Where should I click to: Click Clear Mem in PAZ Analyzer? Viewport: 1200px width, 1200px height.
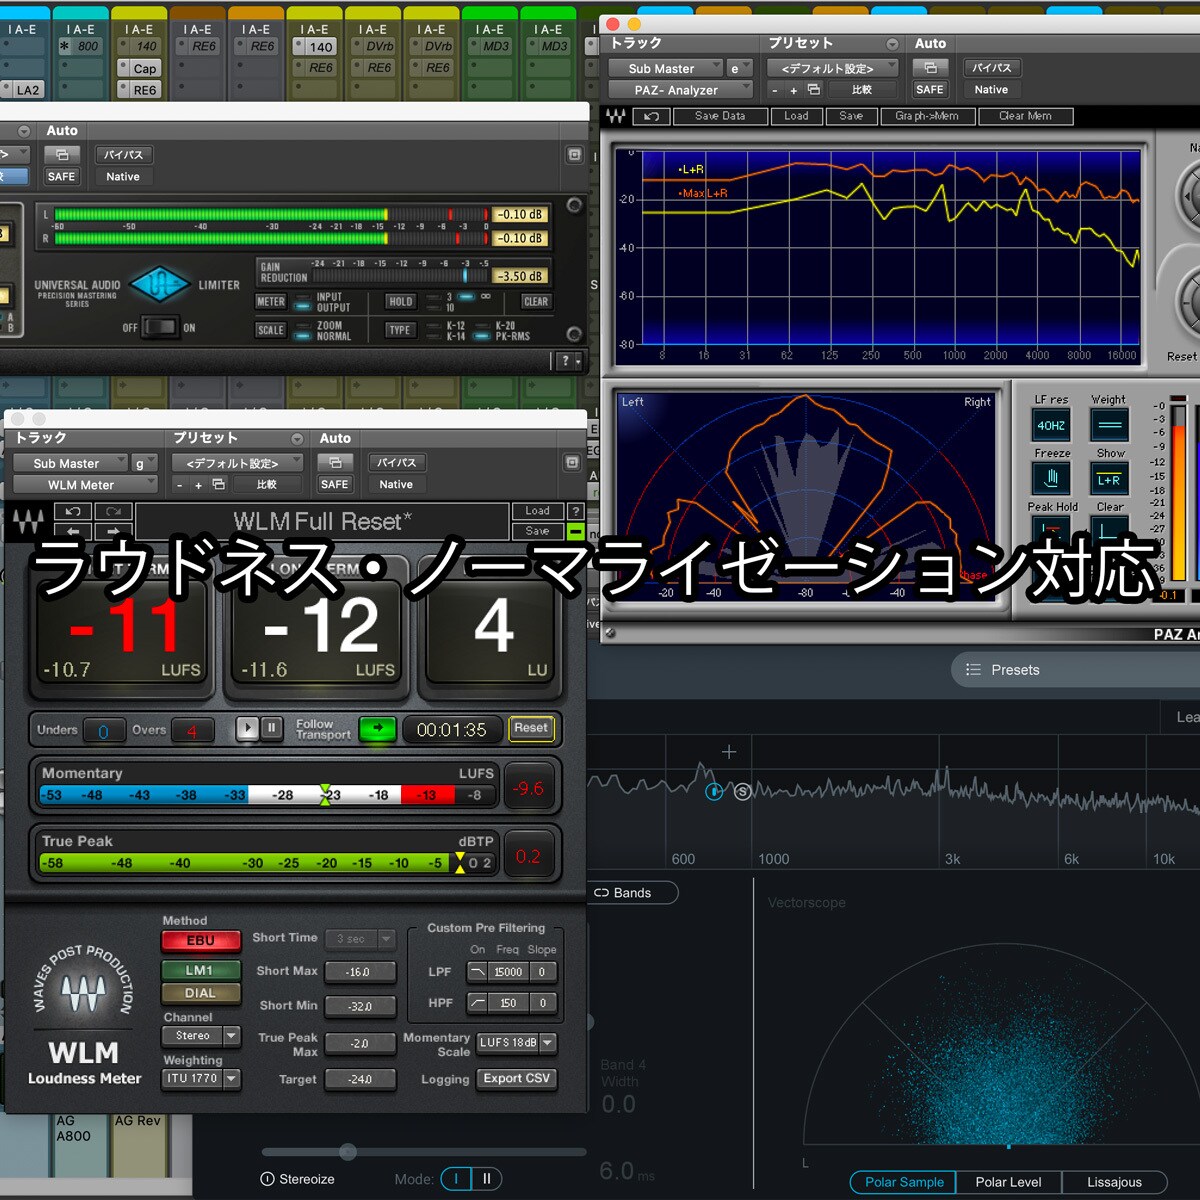[x=1025, y=116]
